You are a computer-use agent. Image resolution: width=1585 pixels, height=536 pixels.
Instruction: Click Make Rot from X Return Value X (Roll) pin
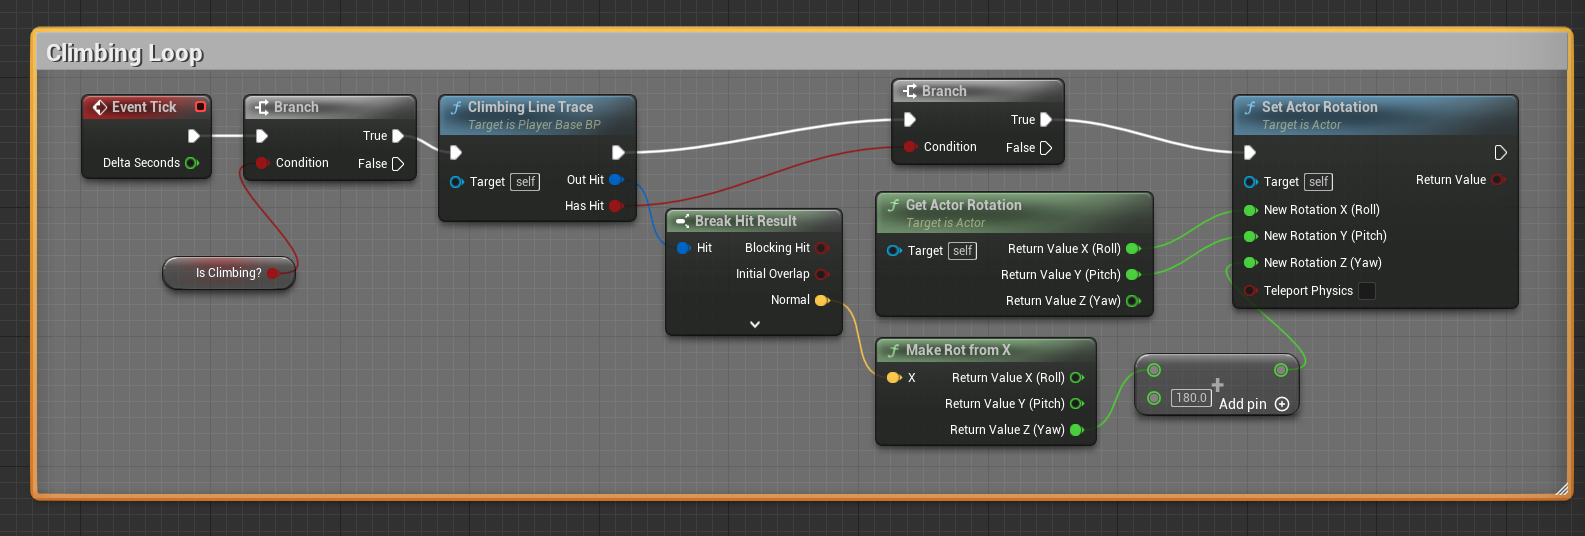(1077, 378)
